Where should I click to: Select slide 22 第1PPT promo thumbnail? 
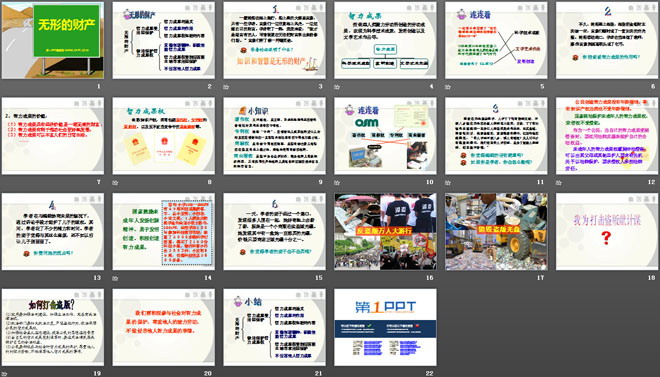386,327
